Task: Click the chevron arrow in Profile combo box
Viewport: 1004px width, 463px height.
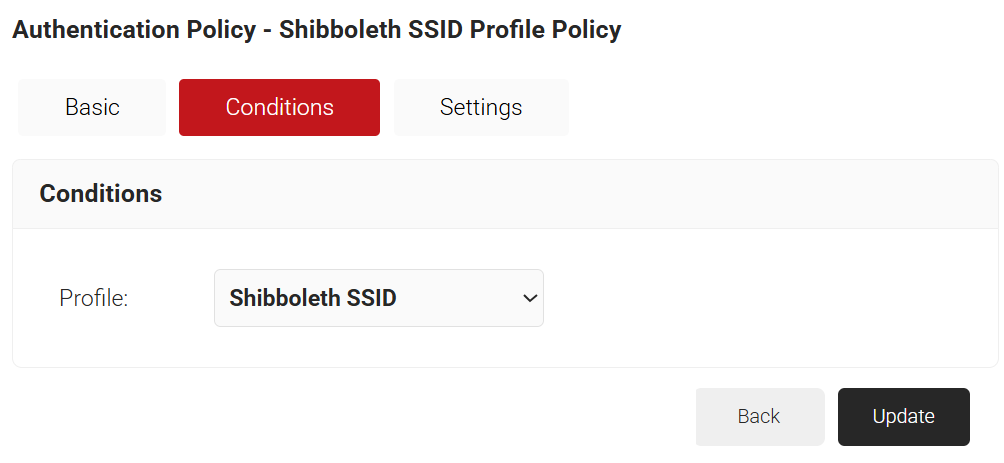Action: pos(530,298)
